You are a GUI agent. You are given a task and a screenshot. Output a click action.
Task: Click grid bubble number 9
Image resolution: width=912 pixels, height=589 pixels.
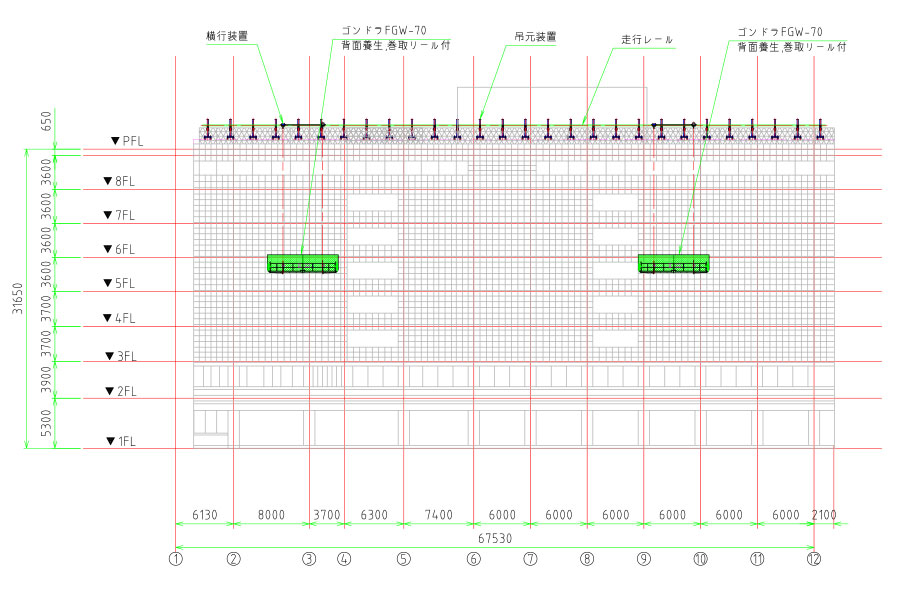point(644,559)
